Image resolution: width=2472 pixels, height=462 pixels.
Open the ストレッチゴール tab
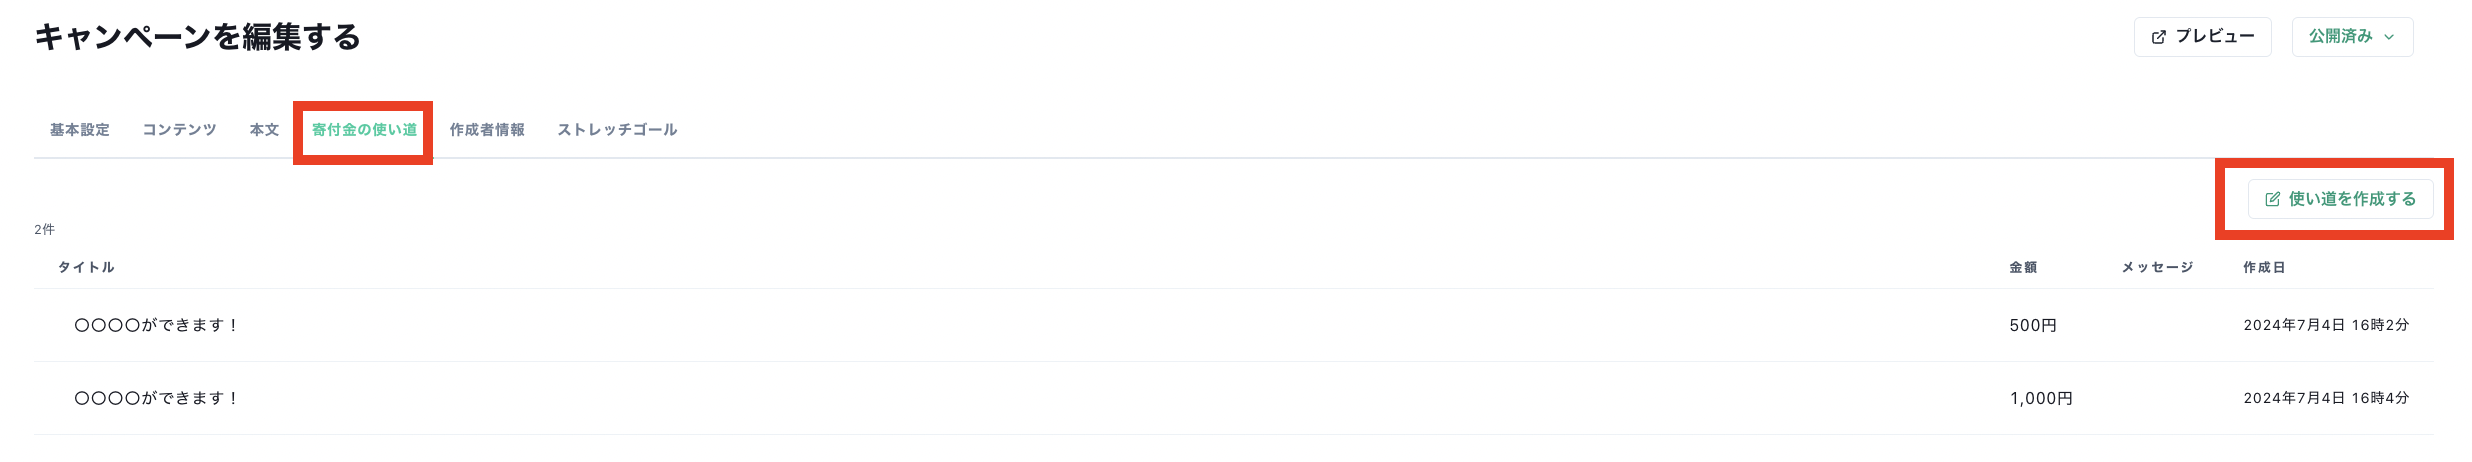[x=617, y=130]
